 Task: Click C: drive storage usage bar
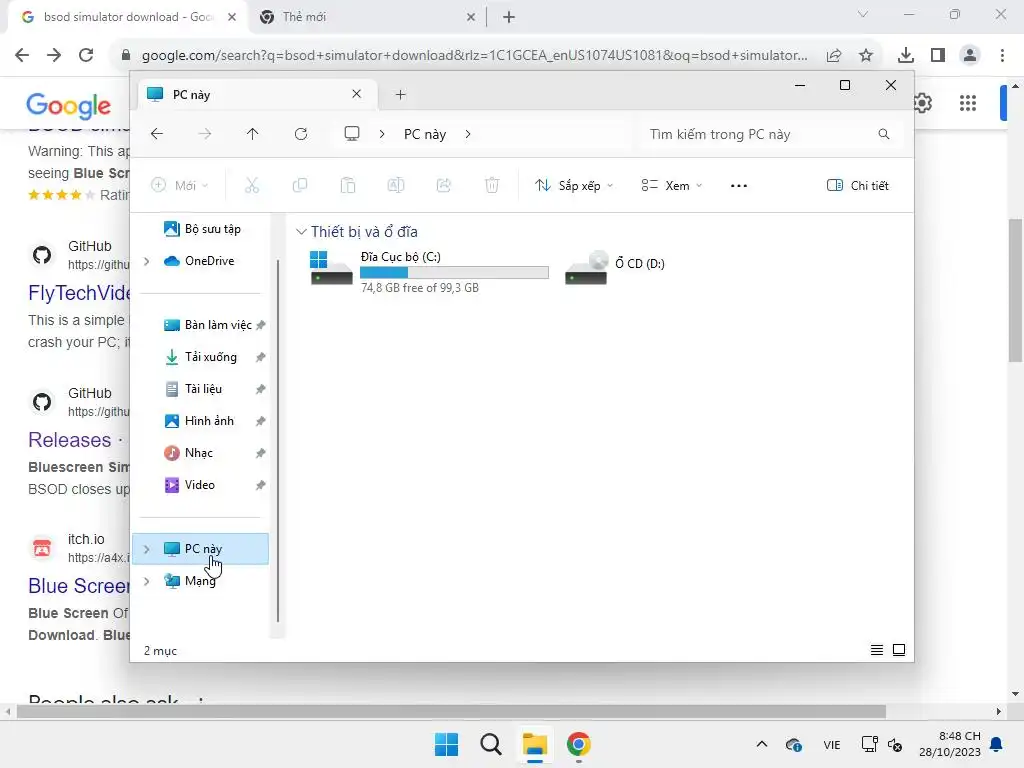click(x=455, y=273)
